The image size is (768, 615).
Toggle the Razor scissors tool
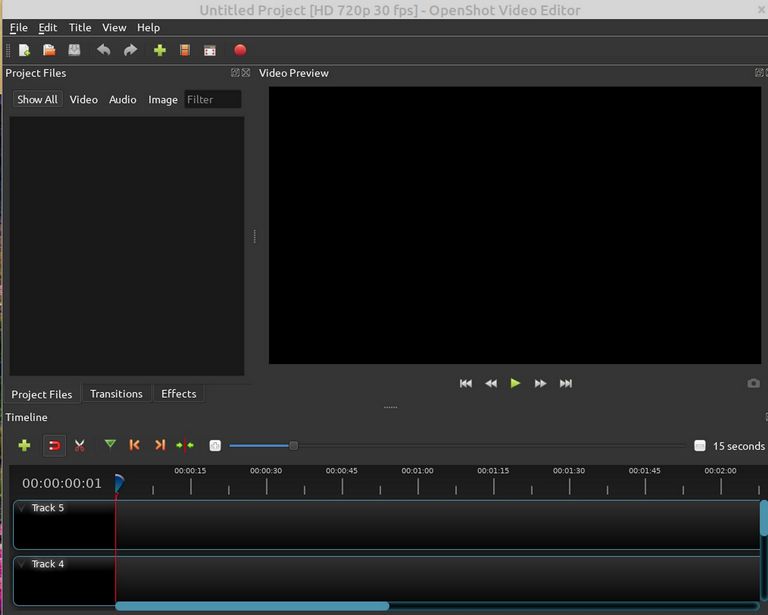(79, 446)
